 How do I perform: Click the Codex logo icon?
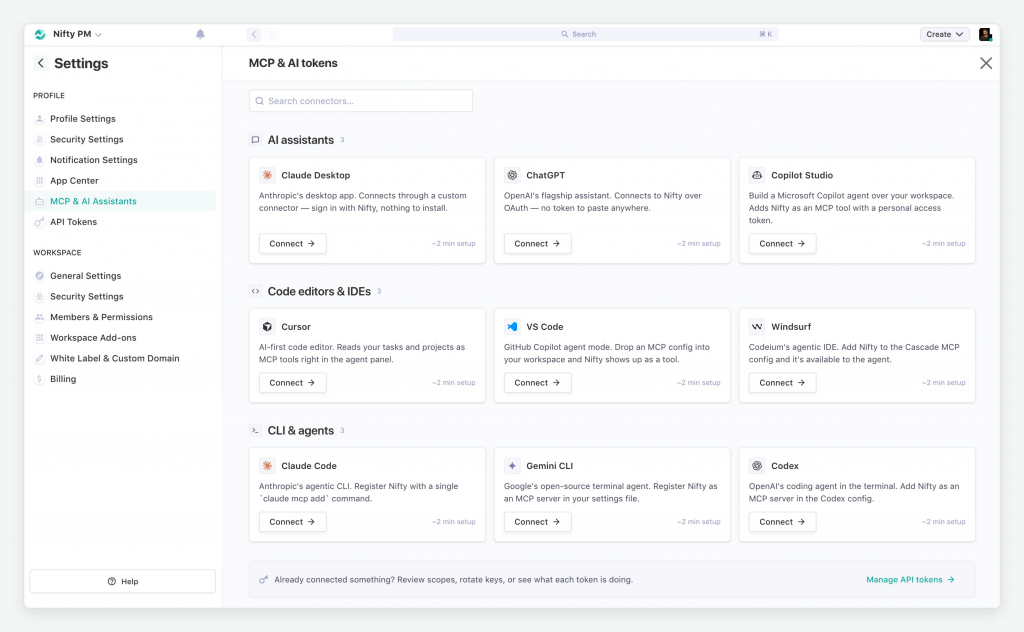757,466
